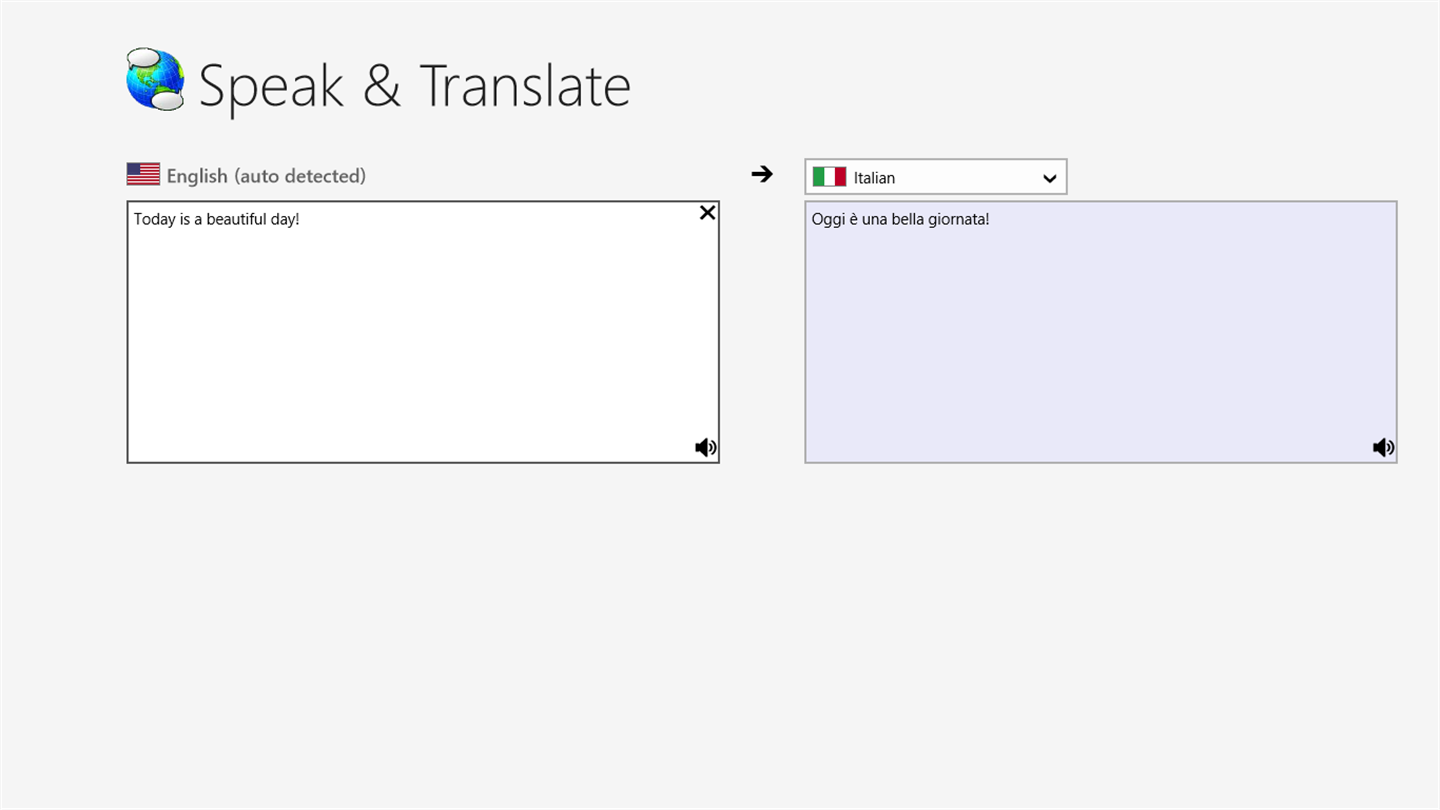
Task: Play audio of the English source text
Action: tap(705, 447)
